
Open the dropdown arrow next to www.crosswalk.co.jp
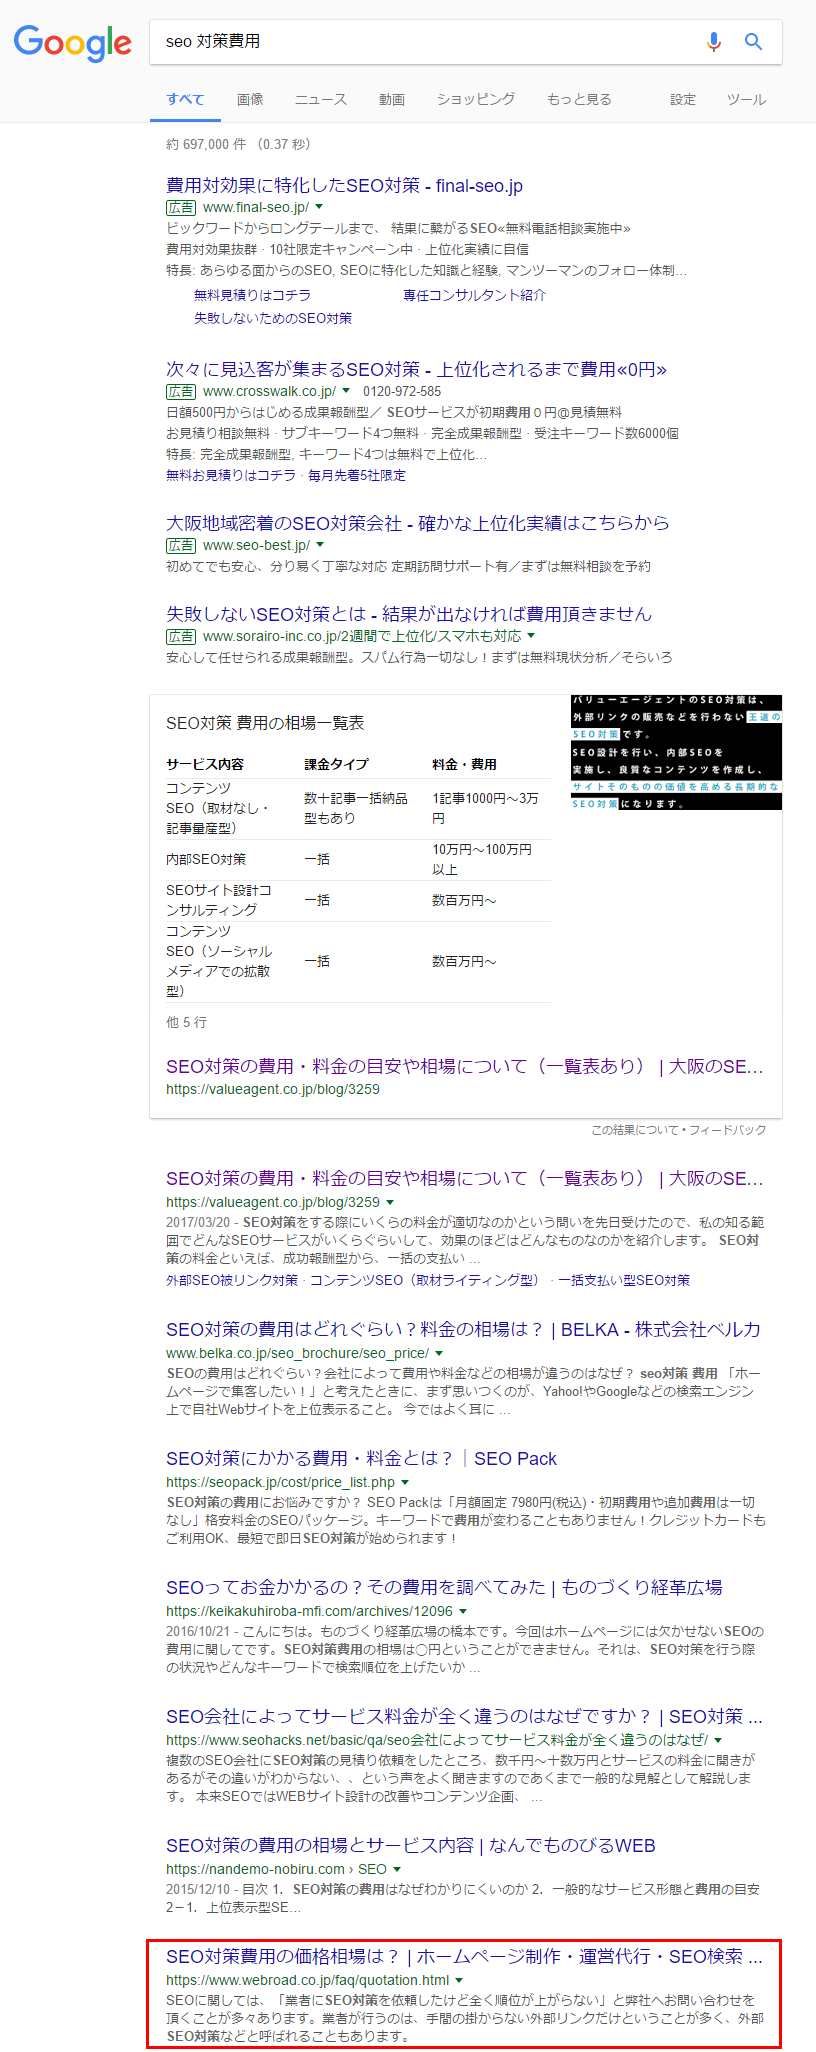[x=346, y=391]
